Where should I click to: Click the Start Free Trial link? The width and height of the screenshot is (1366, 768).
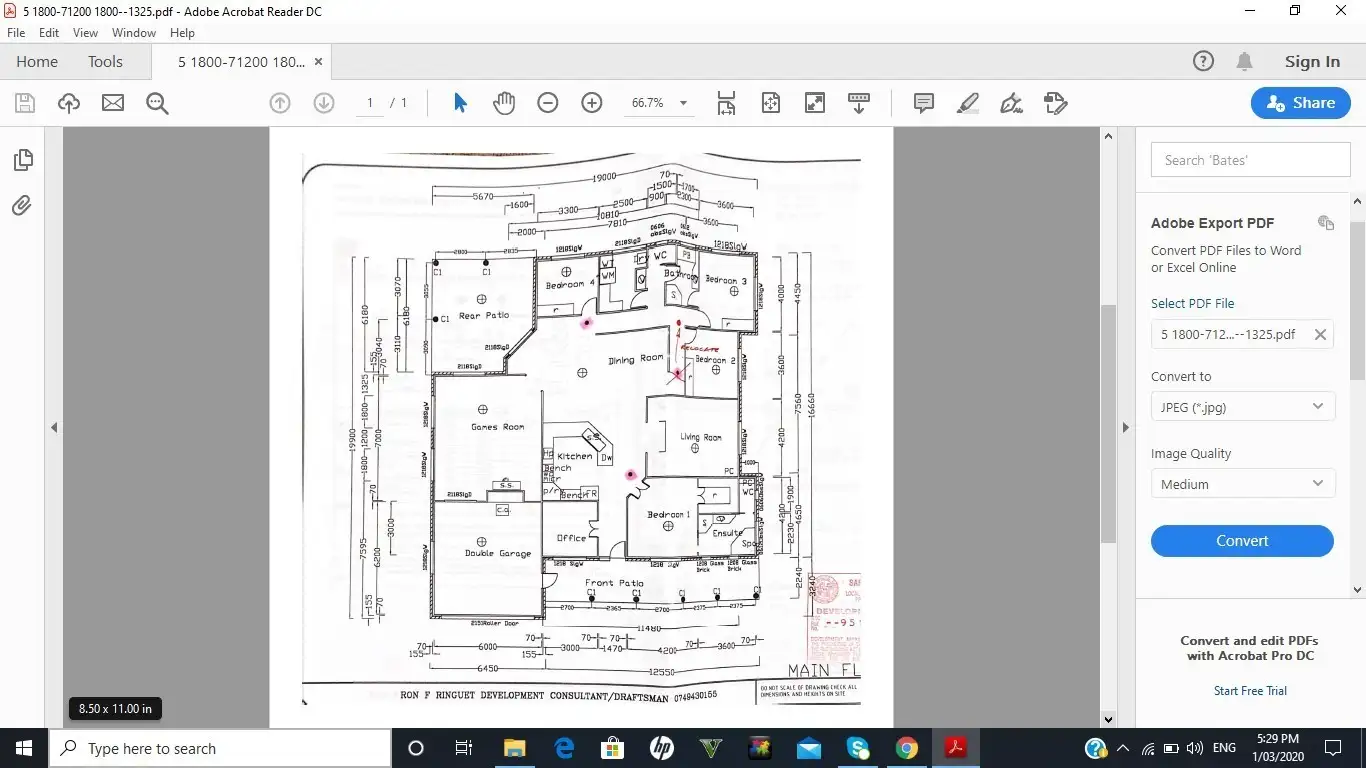click(1250, 691)
